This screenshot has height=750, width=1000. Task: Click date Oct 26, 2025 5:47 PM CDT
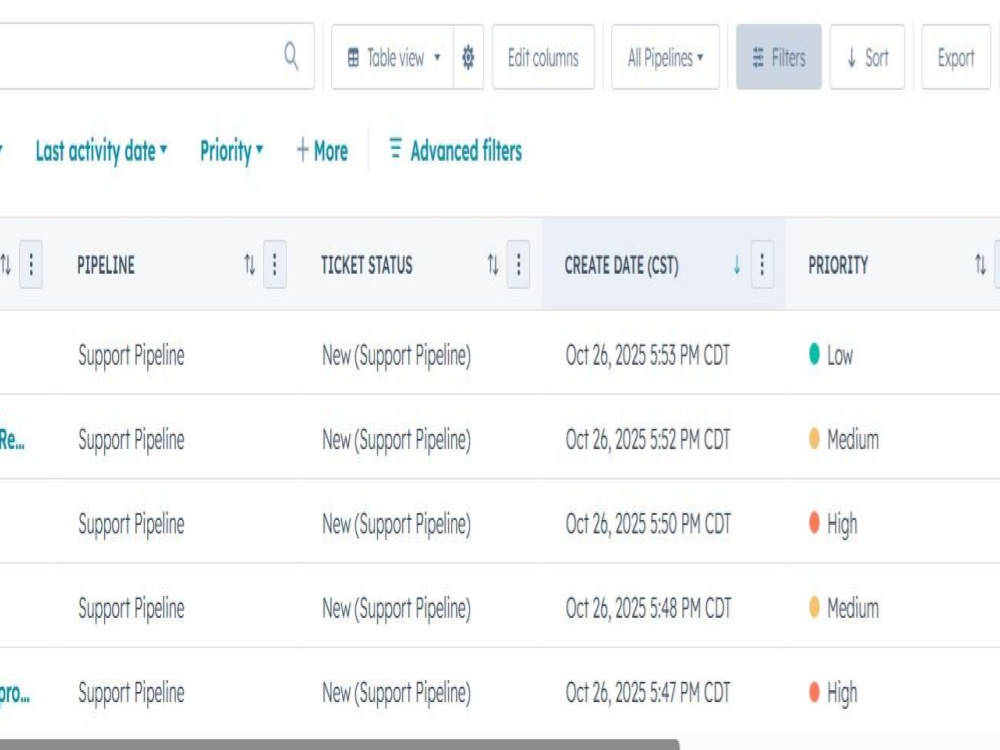(x=647, y=692)
